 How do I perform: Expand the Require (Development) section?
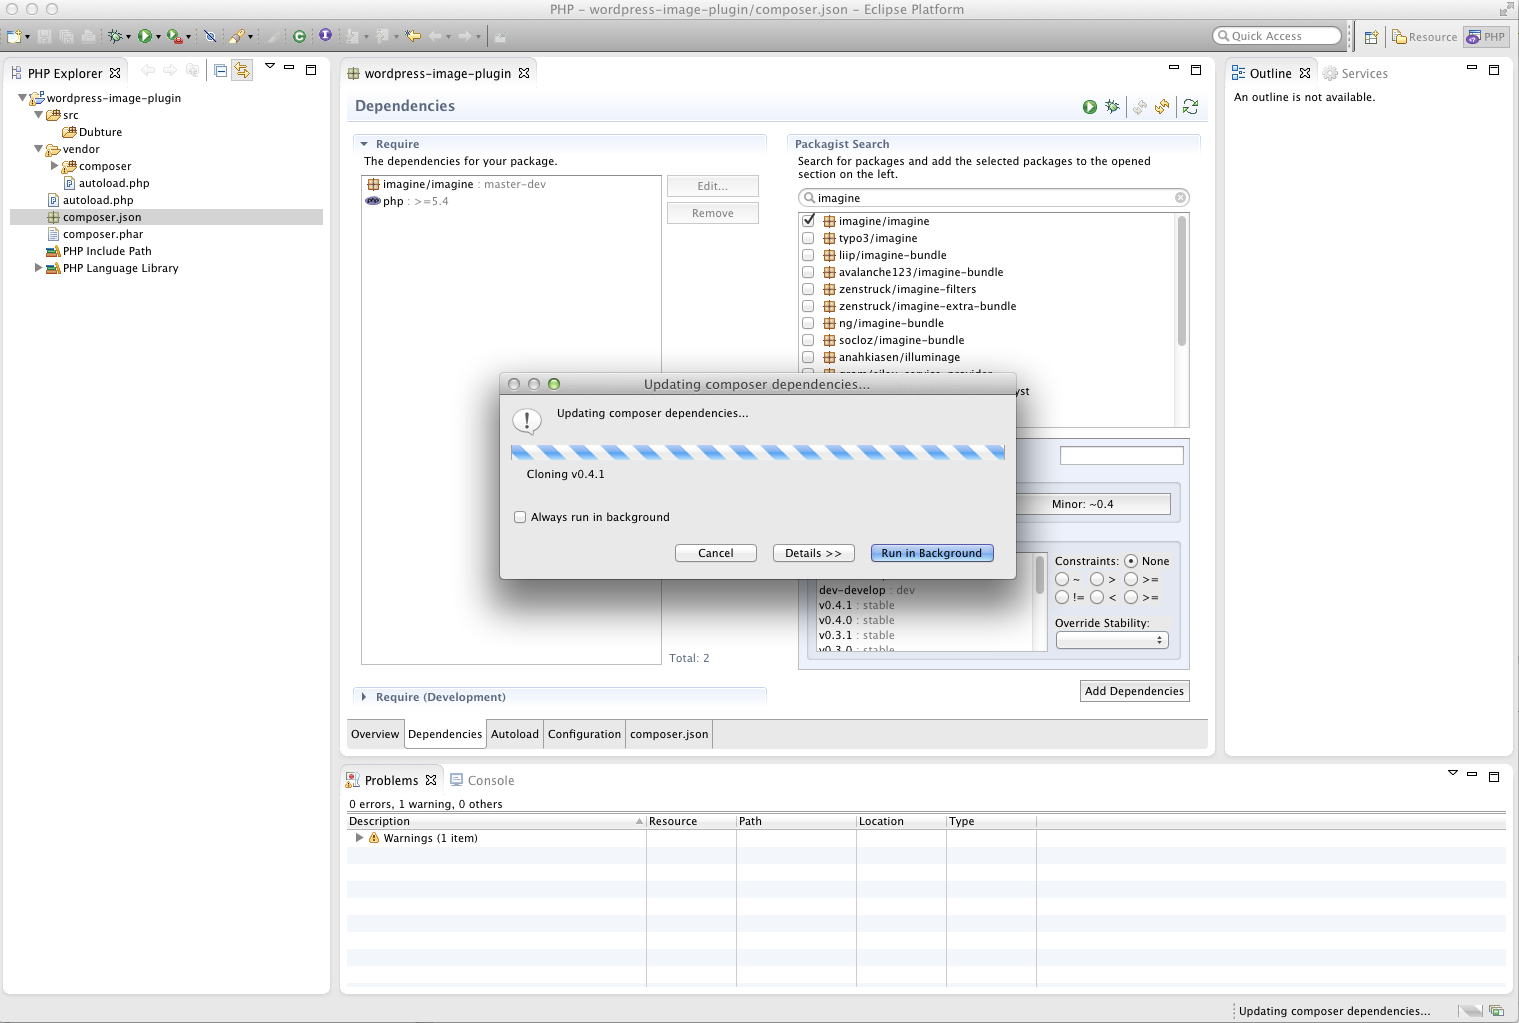coord(364,697)
